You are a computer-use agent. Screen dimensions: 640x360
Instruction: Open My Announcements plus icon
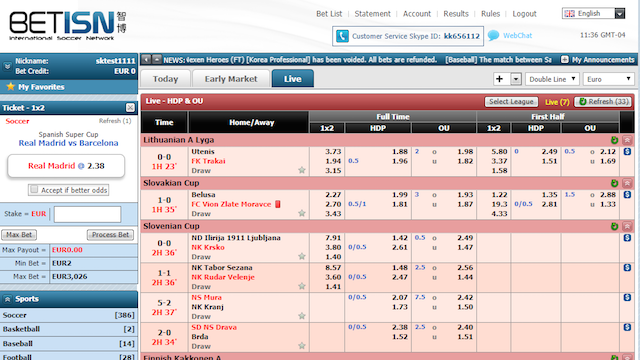[564, 60]
